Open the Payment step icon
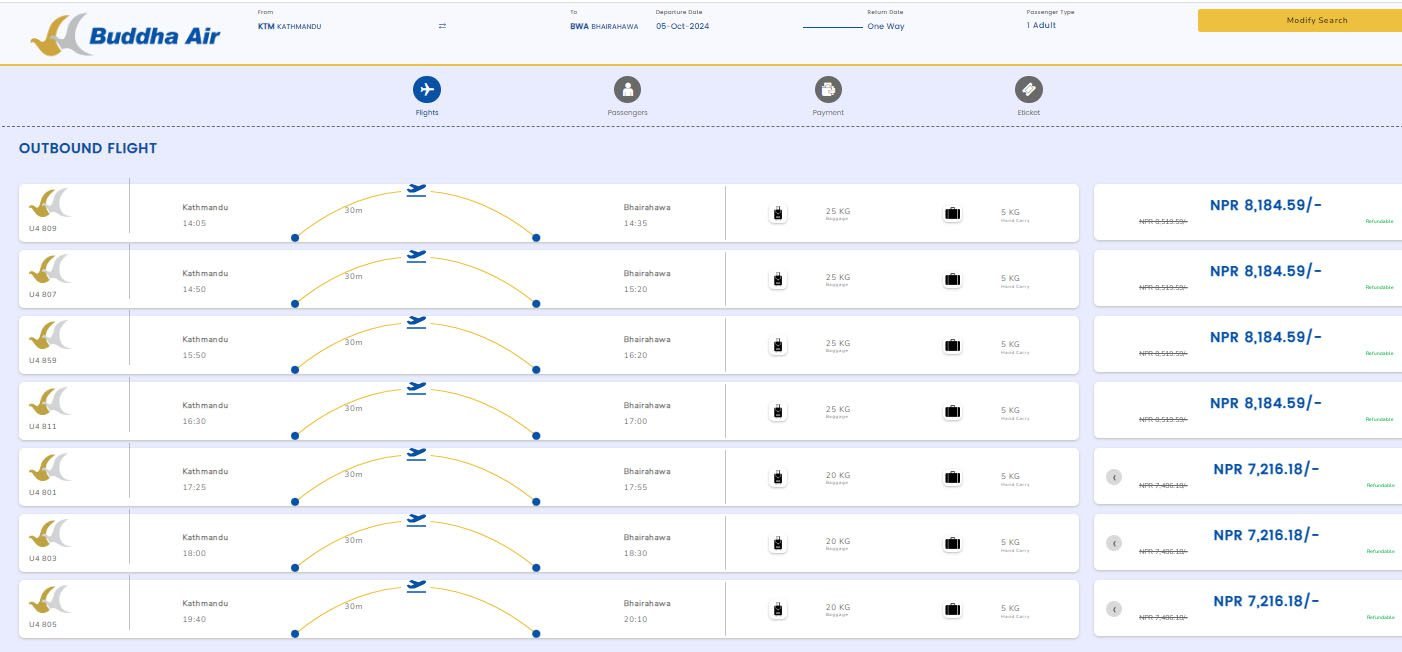This screenshot has width=1402, height=652. pos(828,90)
